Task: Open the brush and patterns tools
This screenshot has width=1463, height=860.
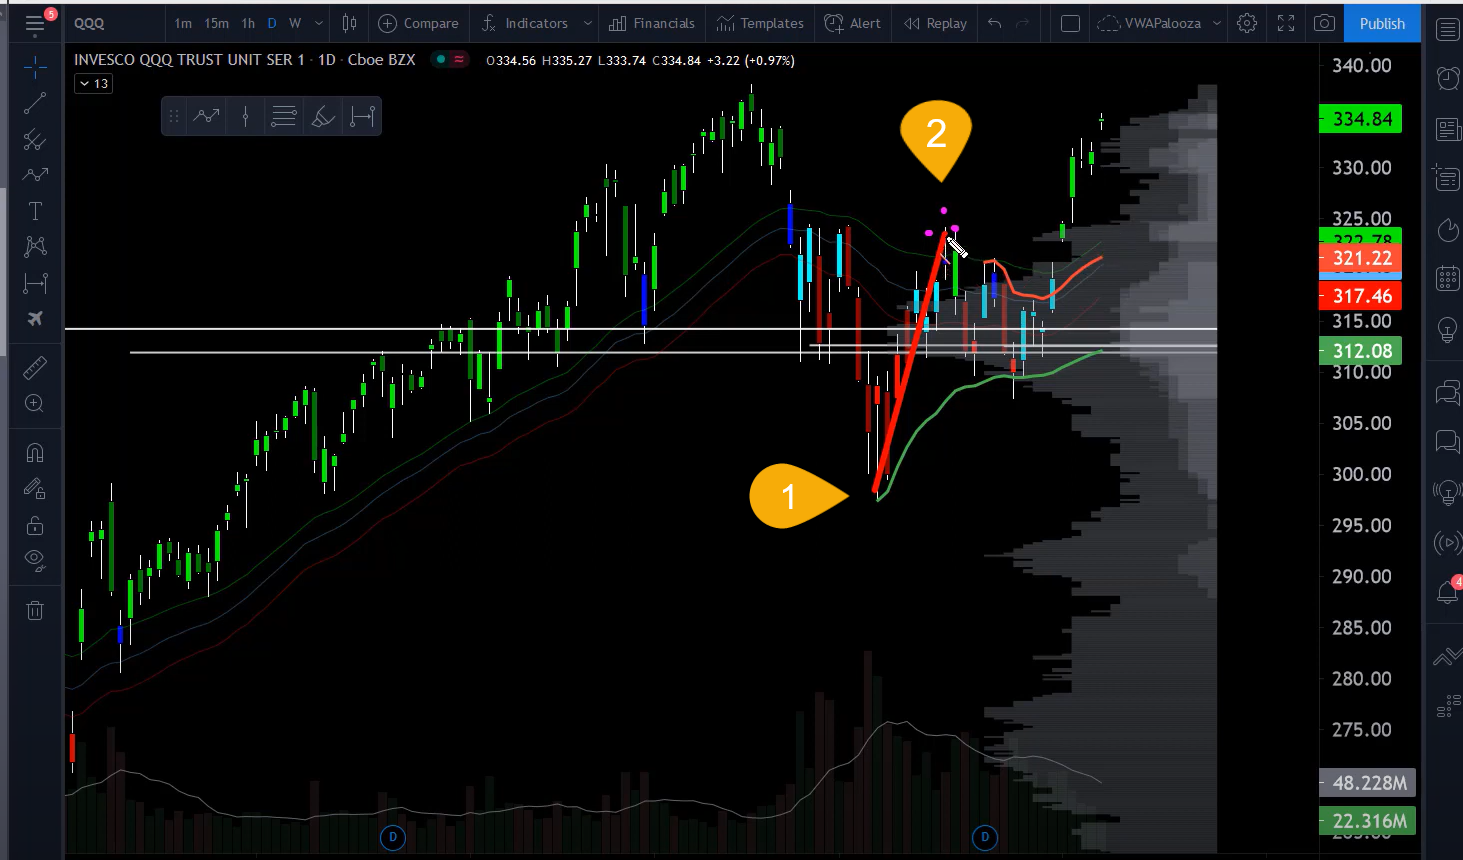Action: click(35, 175)
